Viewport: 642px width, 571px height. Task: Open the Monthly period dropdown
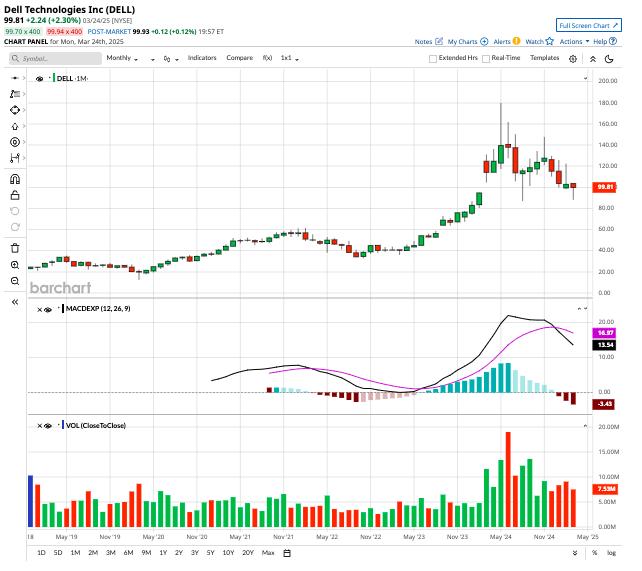tap(122, 58)
